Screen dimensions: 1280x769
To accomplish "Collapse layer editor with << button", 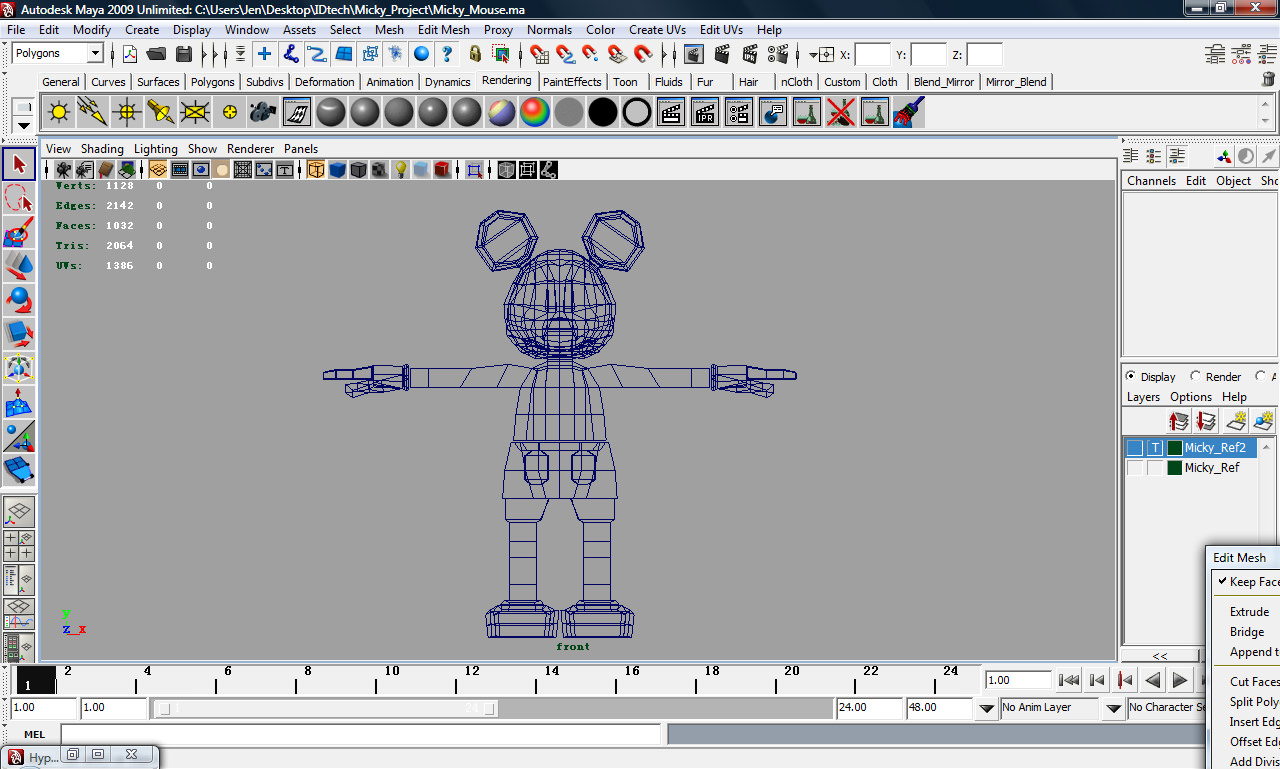I will coord(1160,656).
